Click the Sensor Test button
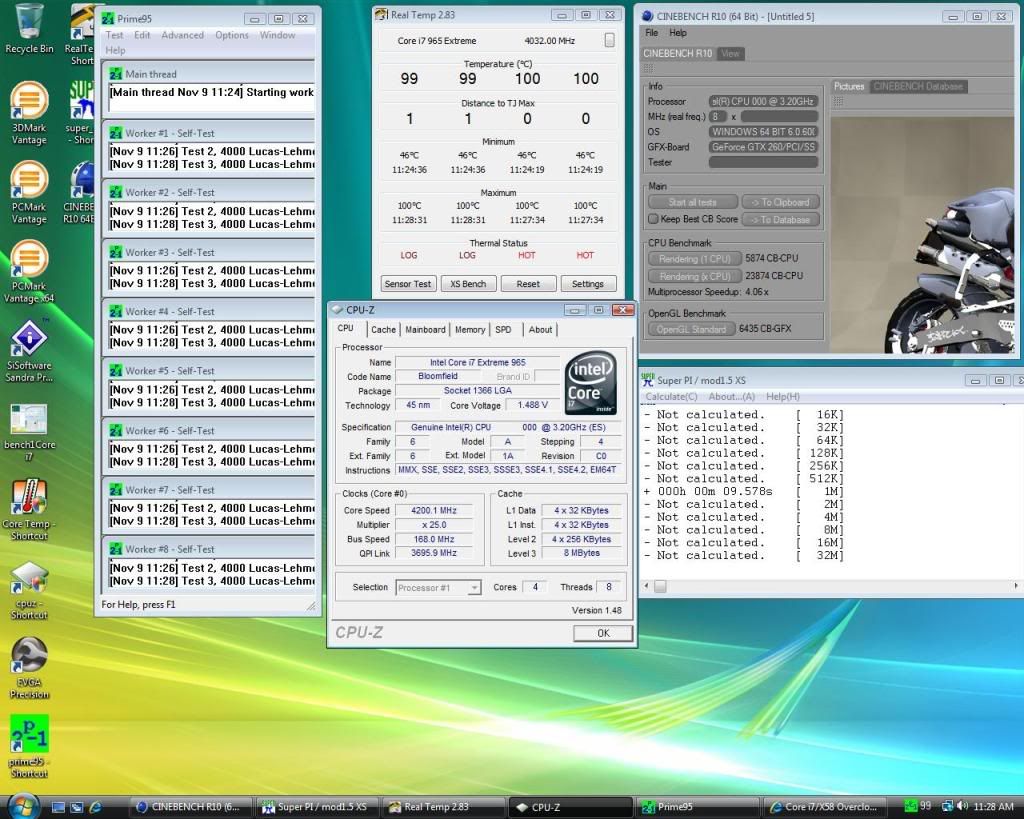Image resolution: width=1024 pixels, height=819 pixels. pyautogui.click(x=408, y=284)
